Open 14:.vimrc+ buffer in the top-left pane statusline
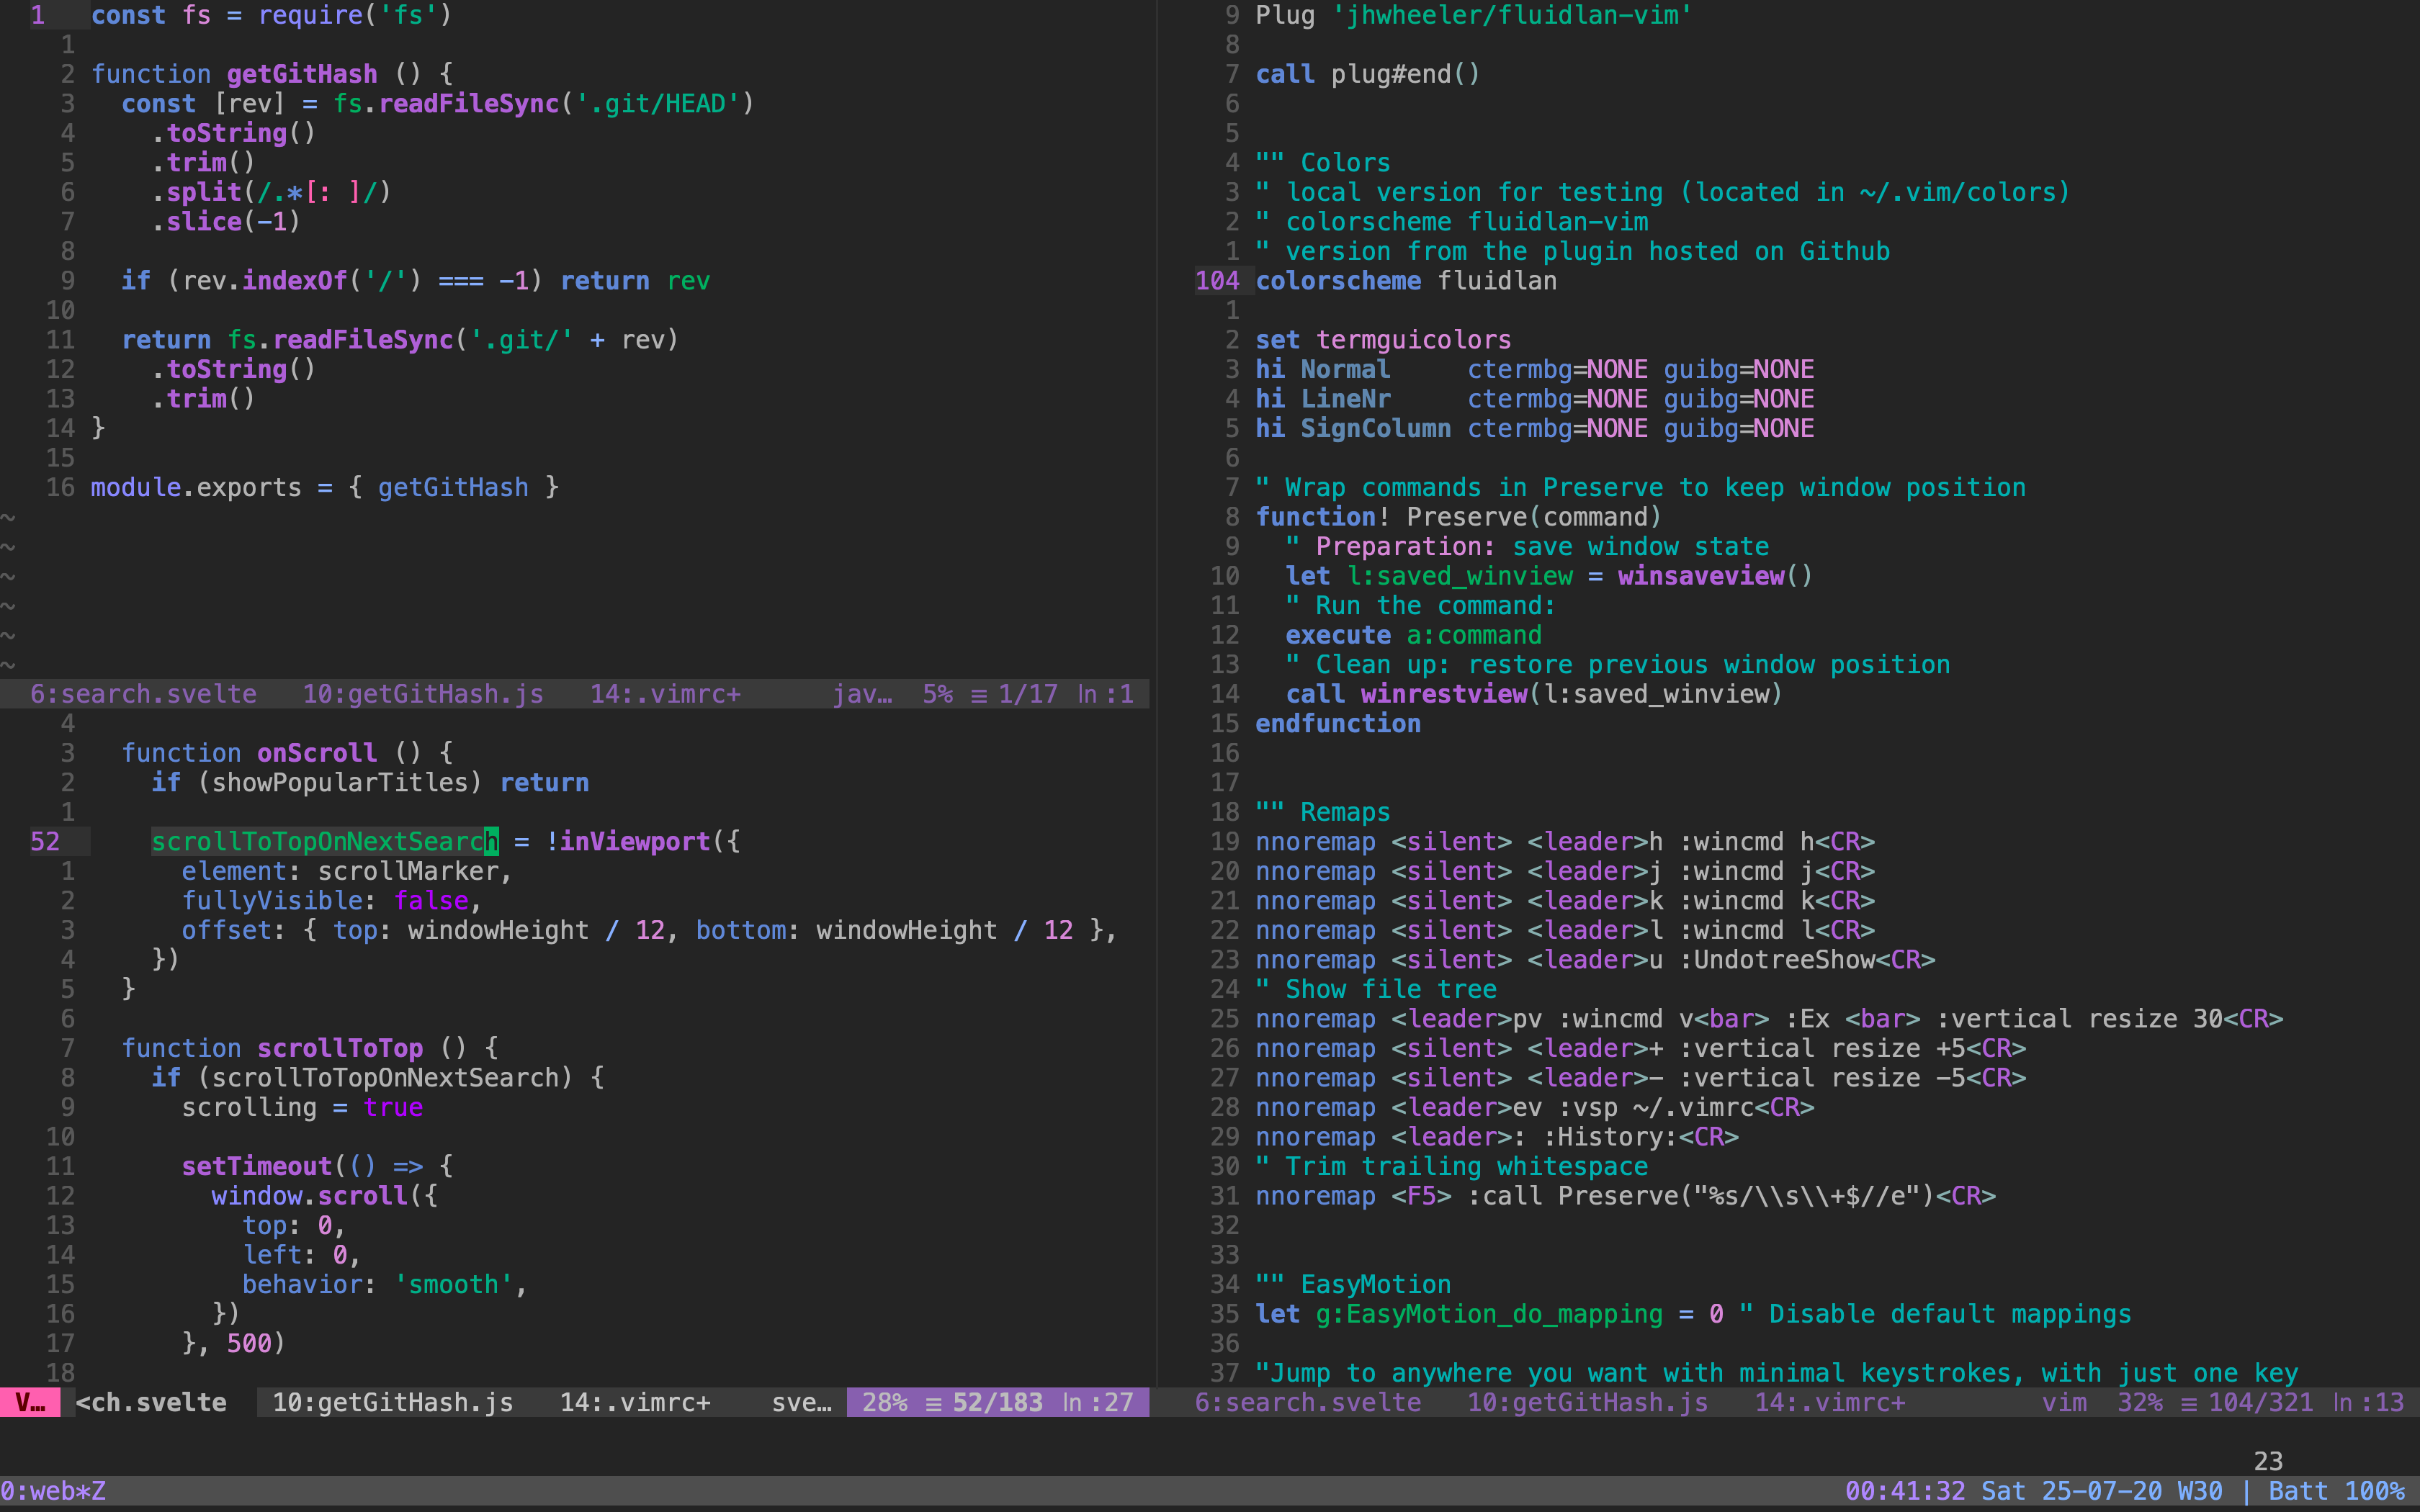 pos(665,694)
